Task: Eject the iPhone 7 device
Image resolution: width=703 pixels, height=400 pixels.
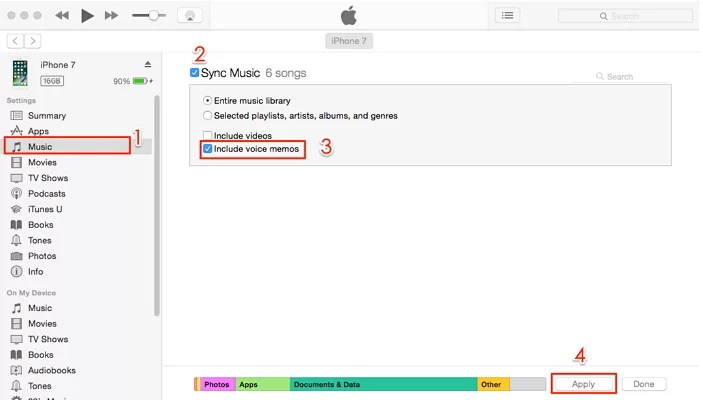Action: pos(148,65)
